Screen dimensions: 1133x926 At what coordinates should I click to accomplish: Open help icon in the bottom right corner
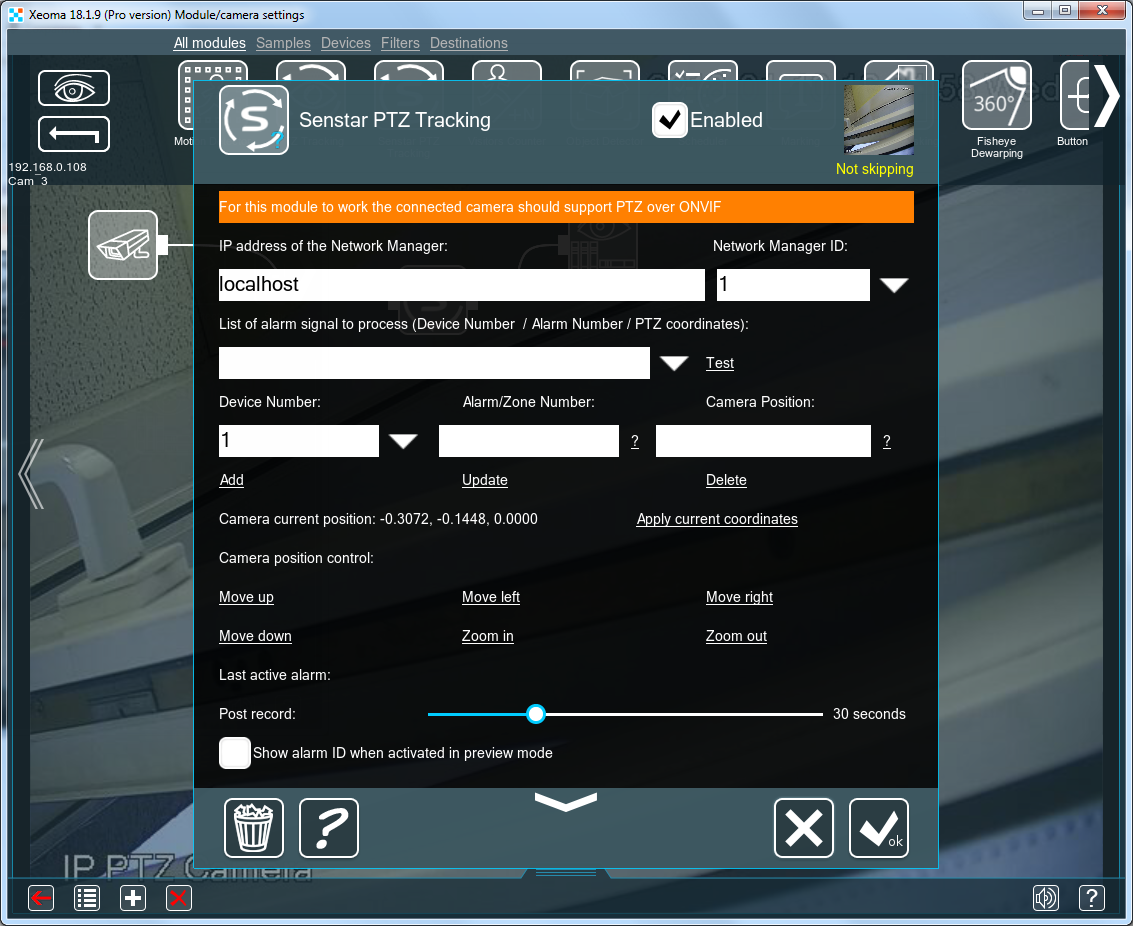[1092, 898]
